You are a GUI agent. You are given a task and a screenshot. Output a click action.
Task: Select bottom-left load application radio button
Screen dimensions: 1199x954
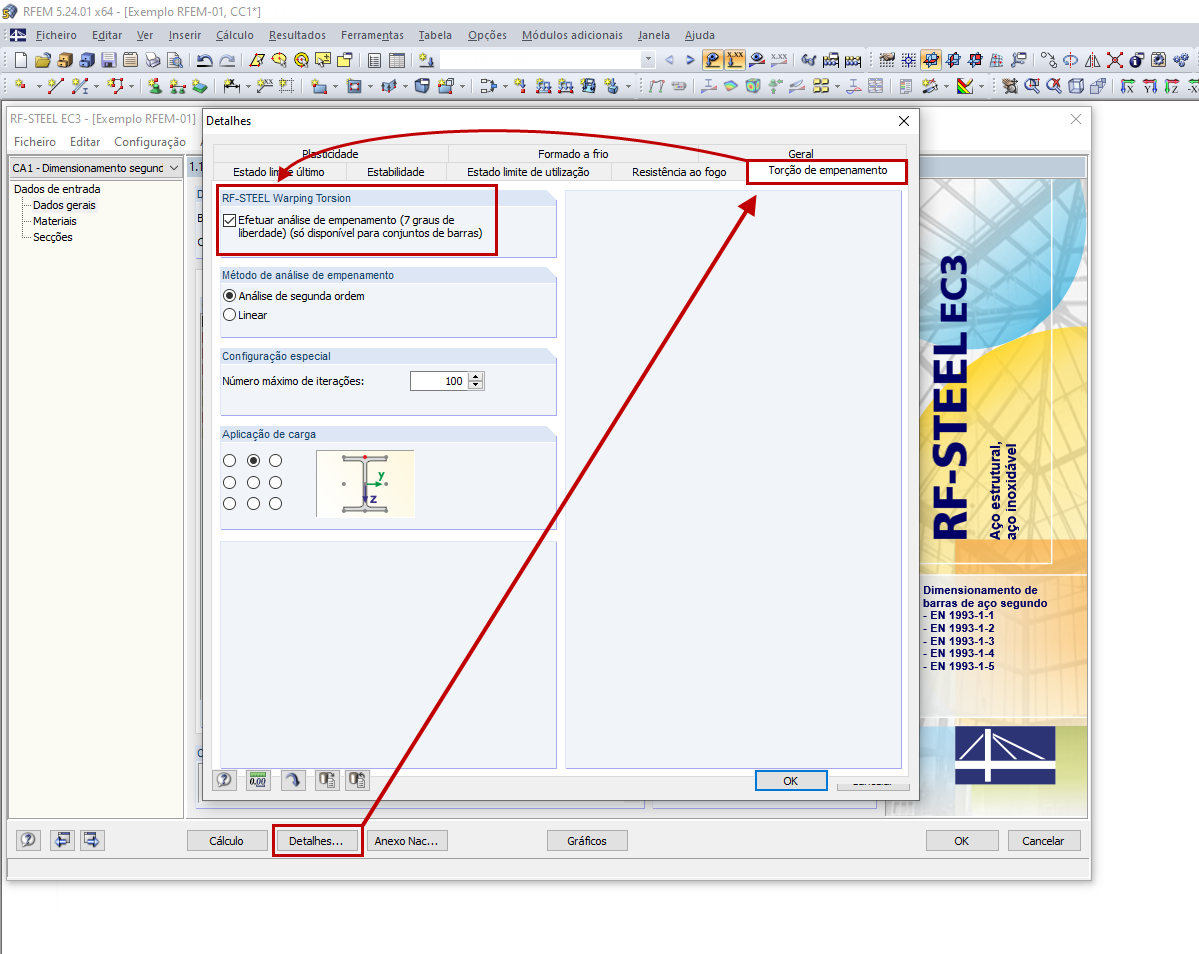[229, 504]
